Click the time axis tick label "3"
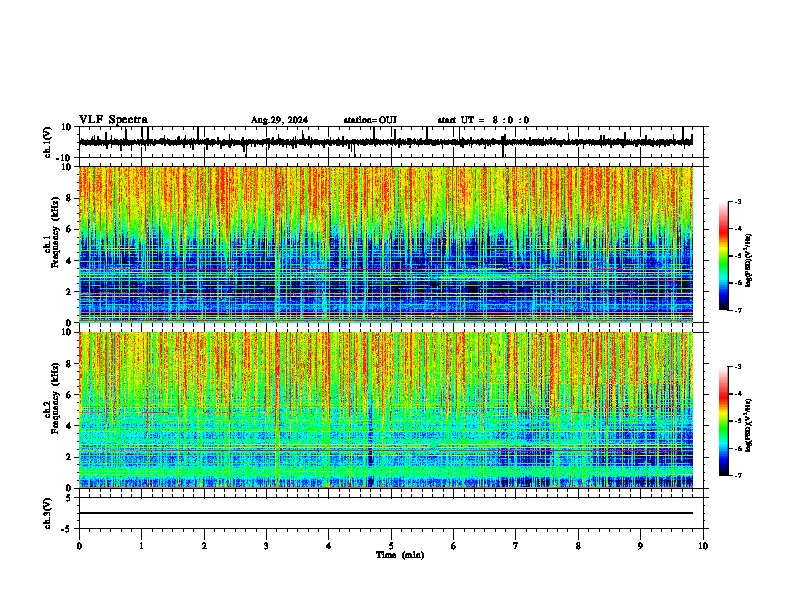The height and width of the screenshot is (612, 792). coord(266,546)
